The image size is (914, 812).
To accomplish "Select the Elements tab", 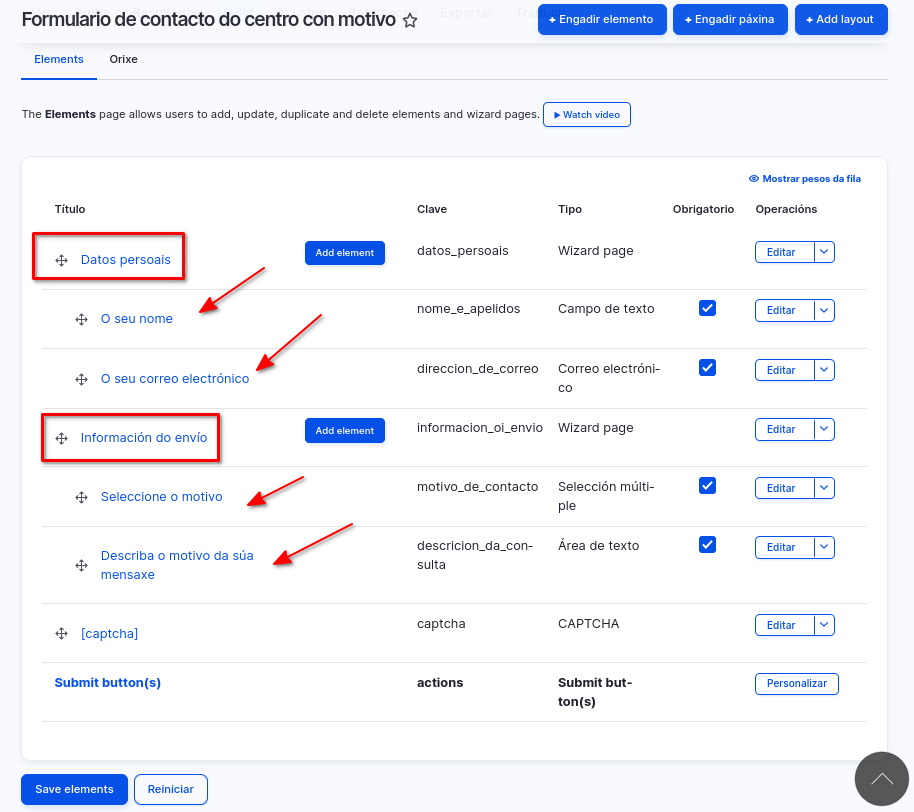I will (x=59, y=59).
